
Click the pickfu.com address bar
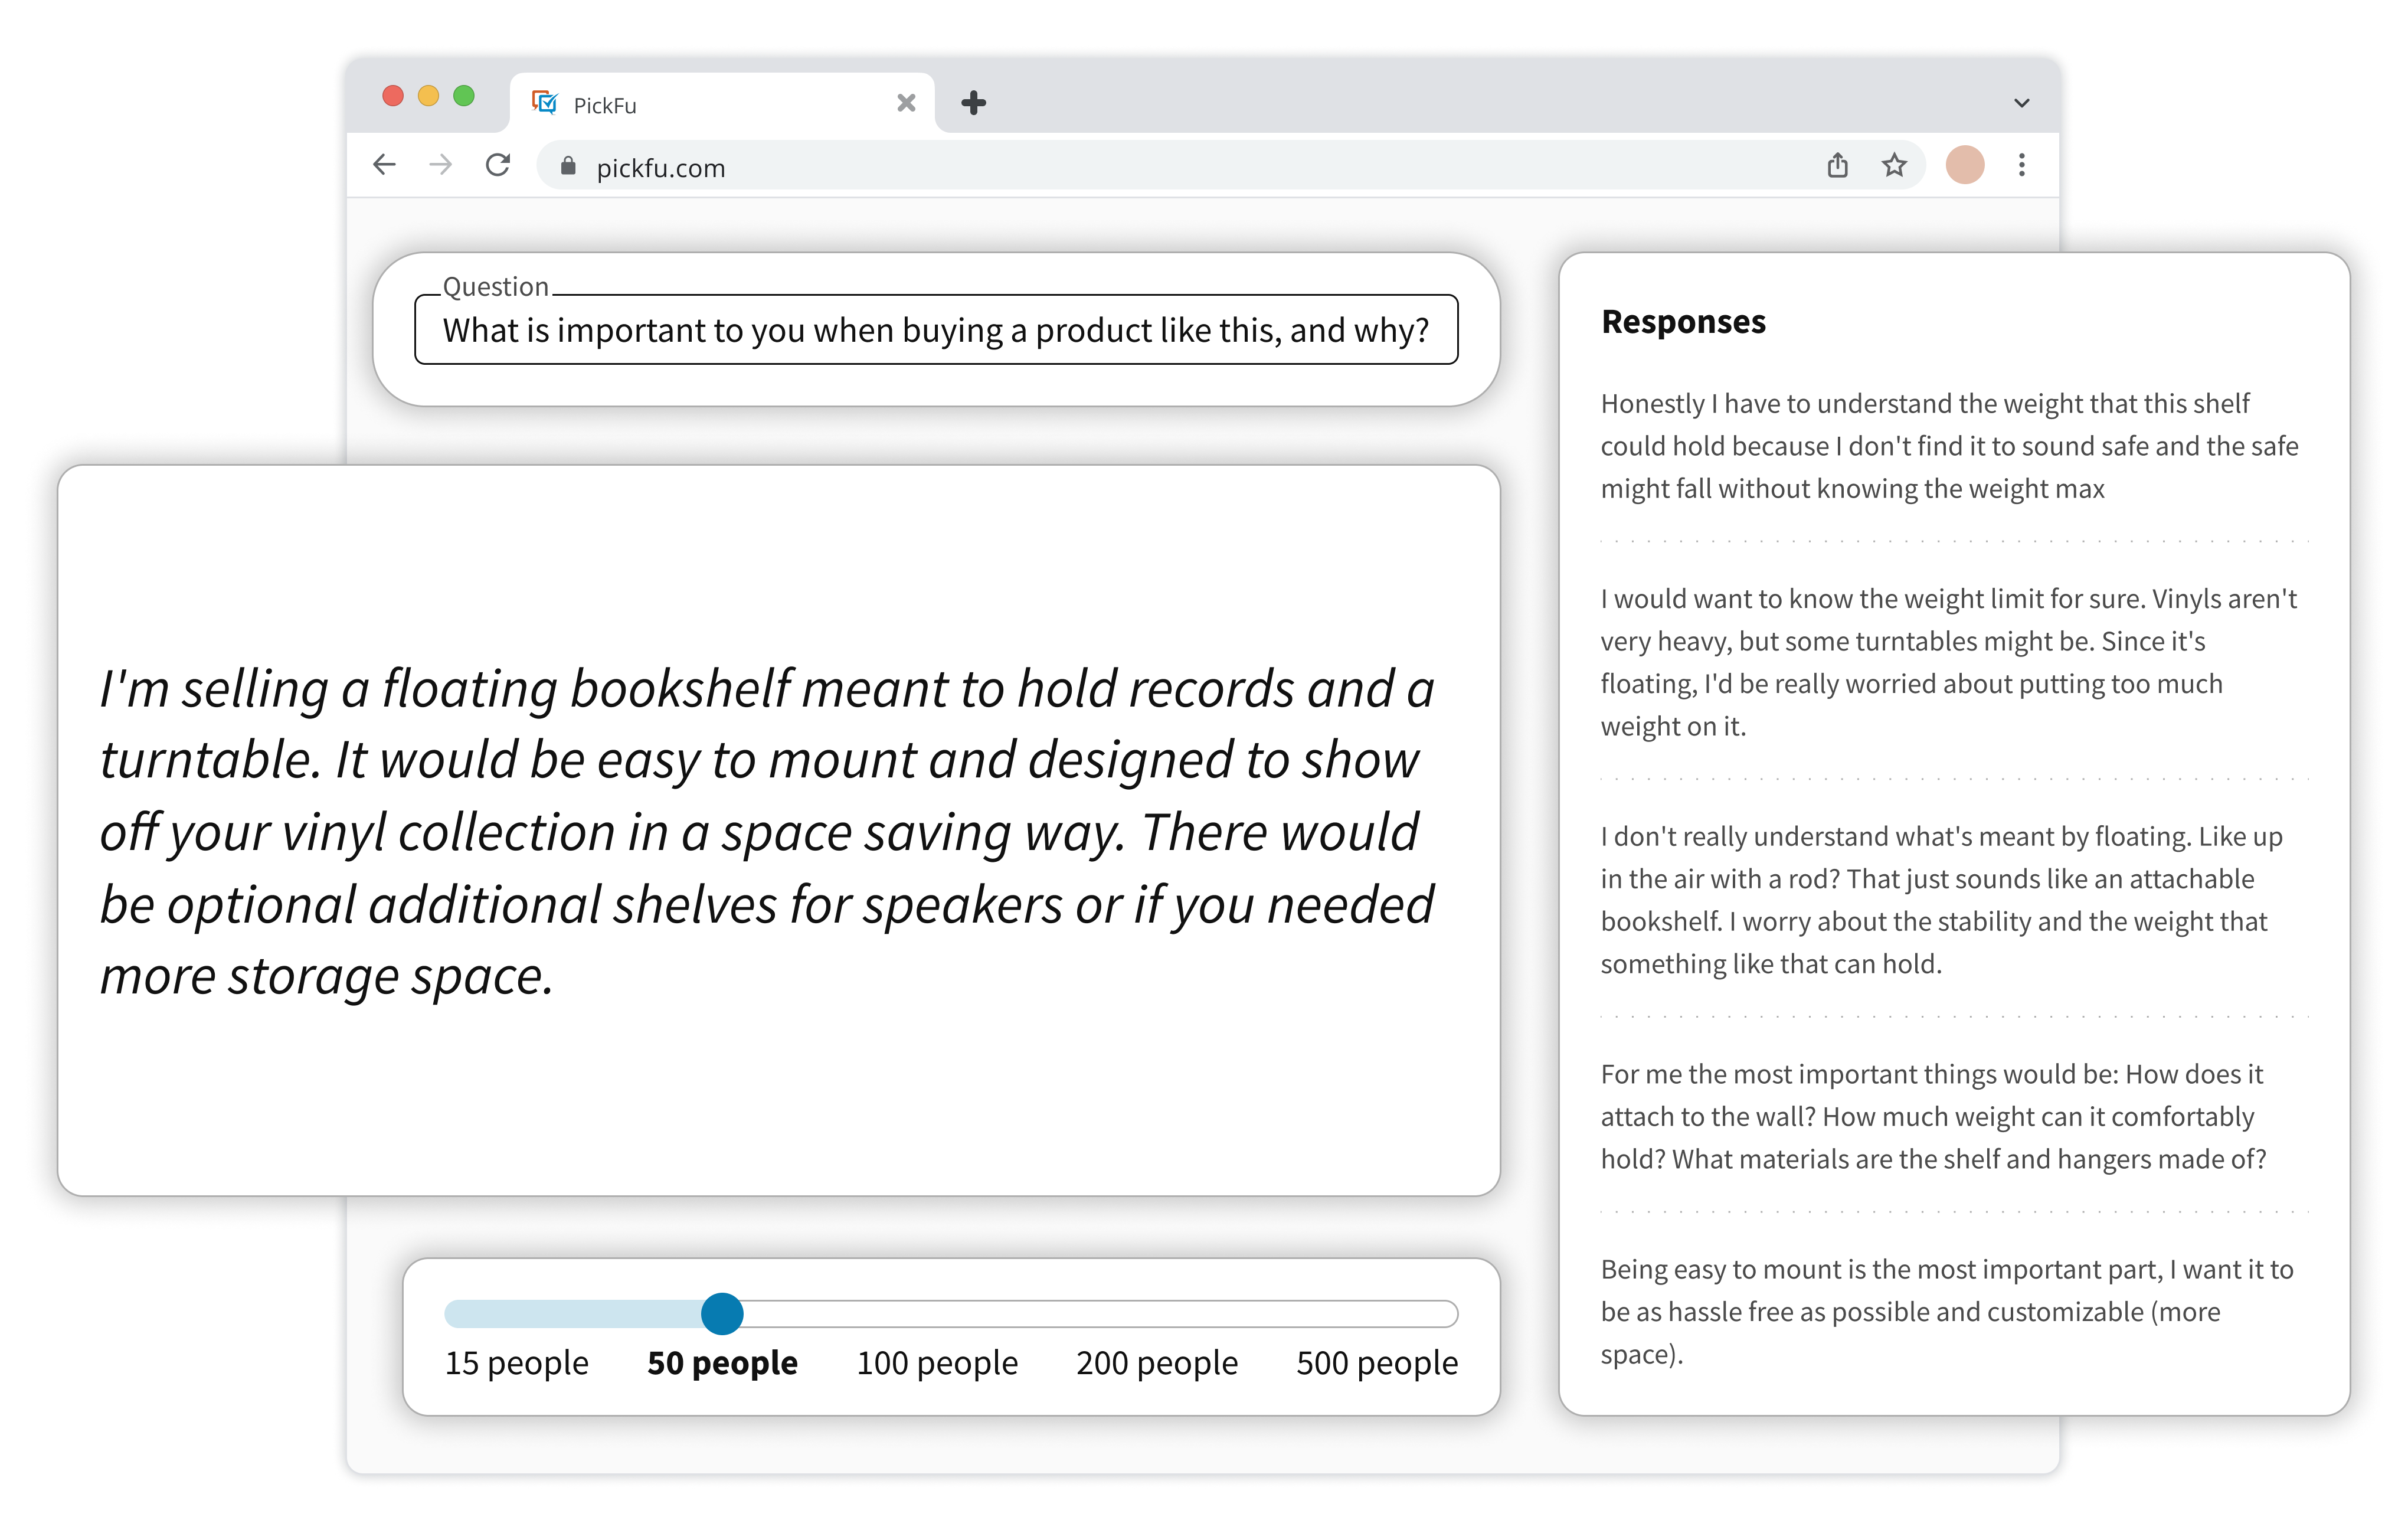click(1100, 167)
